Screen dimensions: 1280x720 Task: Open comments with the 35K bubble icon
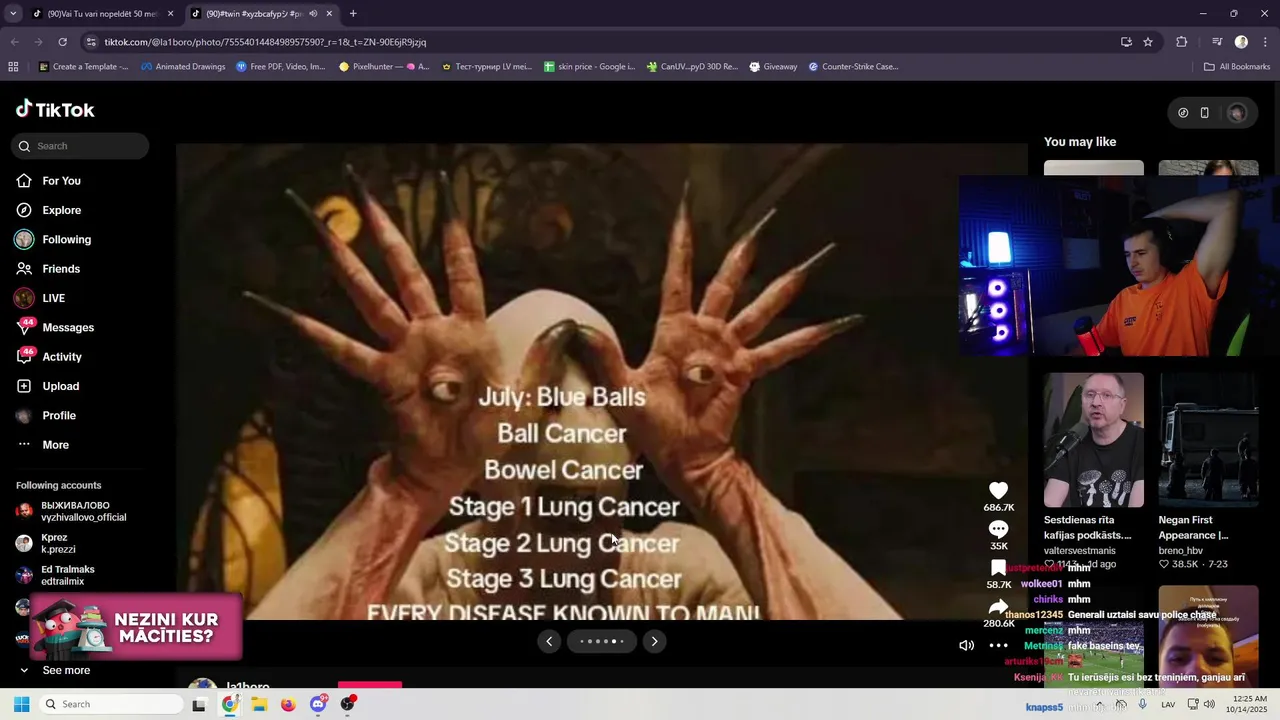998,529
